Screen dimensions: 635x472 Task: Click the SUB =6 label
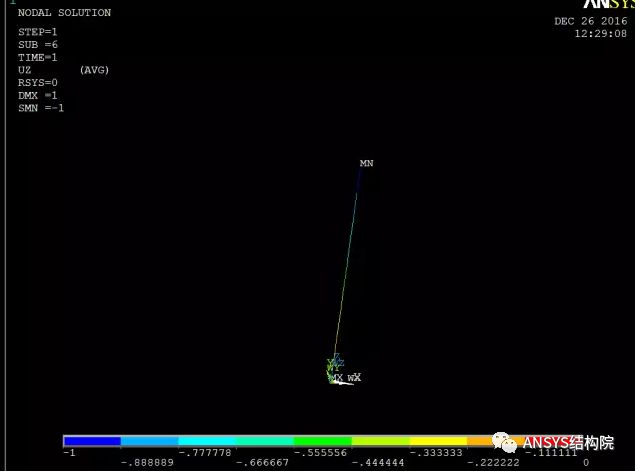point(38,45)
